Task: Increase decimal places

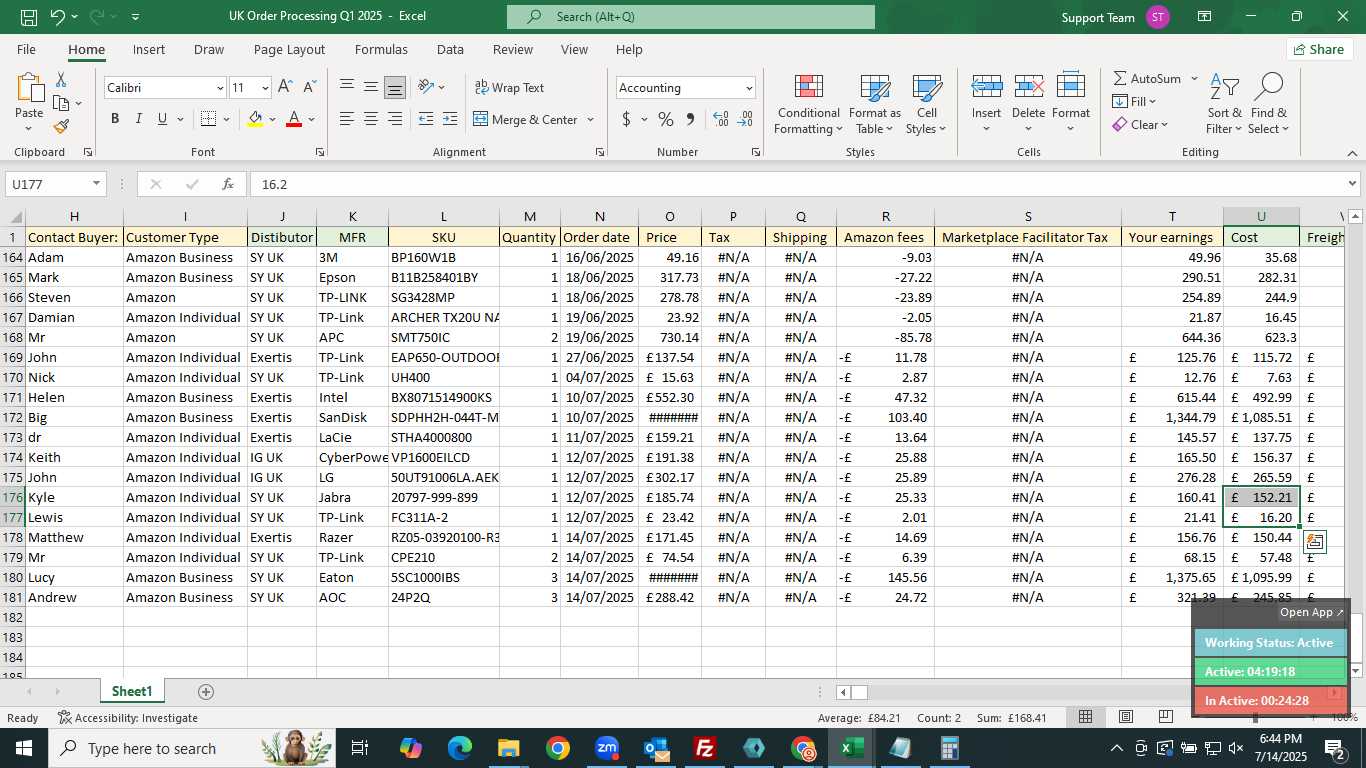Action: pyautogui.click(x=721, y=119)
